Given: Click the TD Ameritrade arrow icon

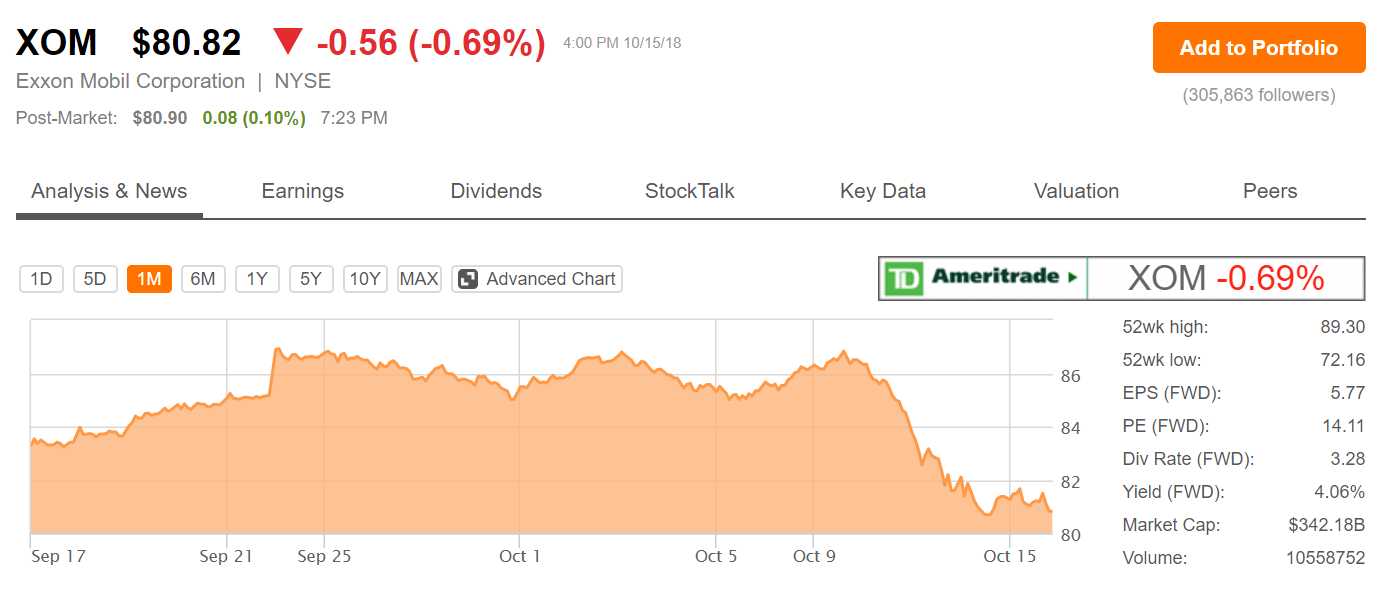Looking at the screenshot, I should tap(1073, 277).
